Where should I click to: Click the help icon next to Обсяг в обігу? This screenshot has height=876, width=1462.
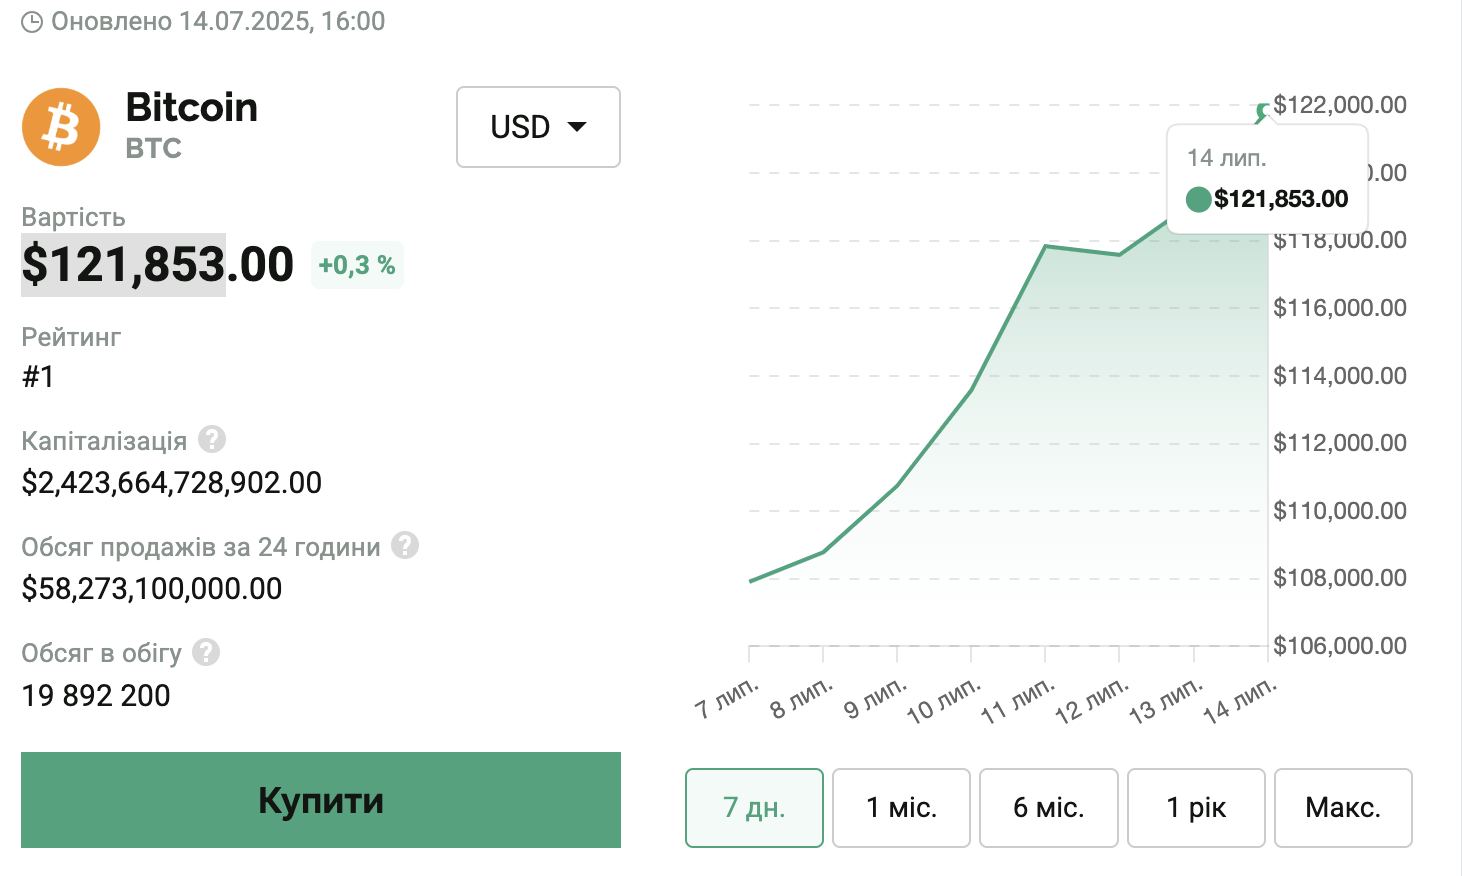tap(206, 652)
